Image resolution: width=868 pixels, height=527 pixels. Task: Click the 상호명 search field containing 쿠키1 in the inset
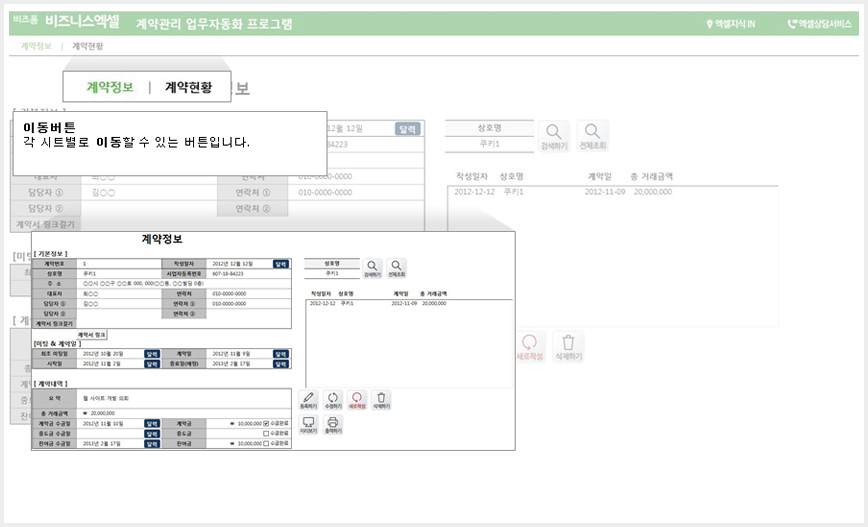[x=332, y=273]
